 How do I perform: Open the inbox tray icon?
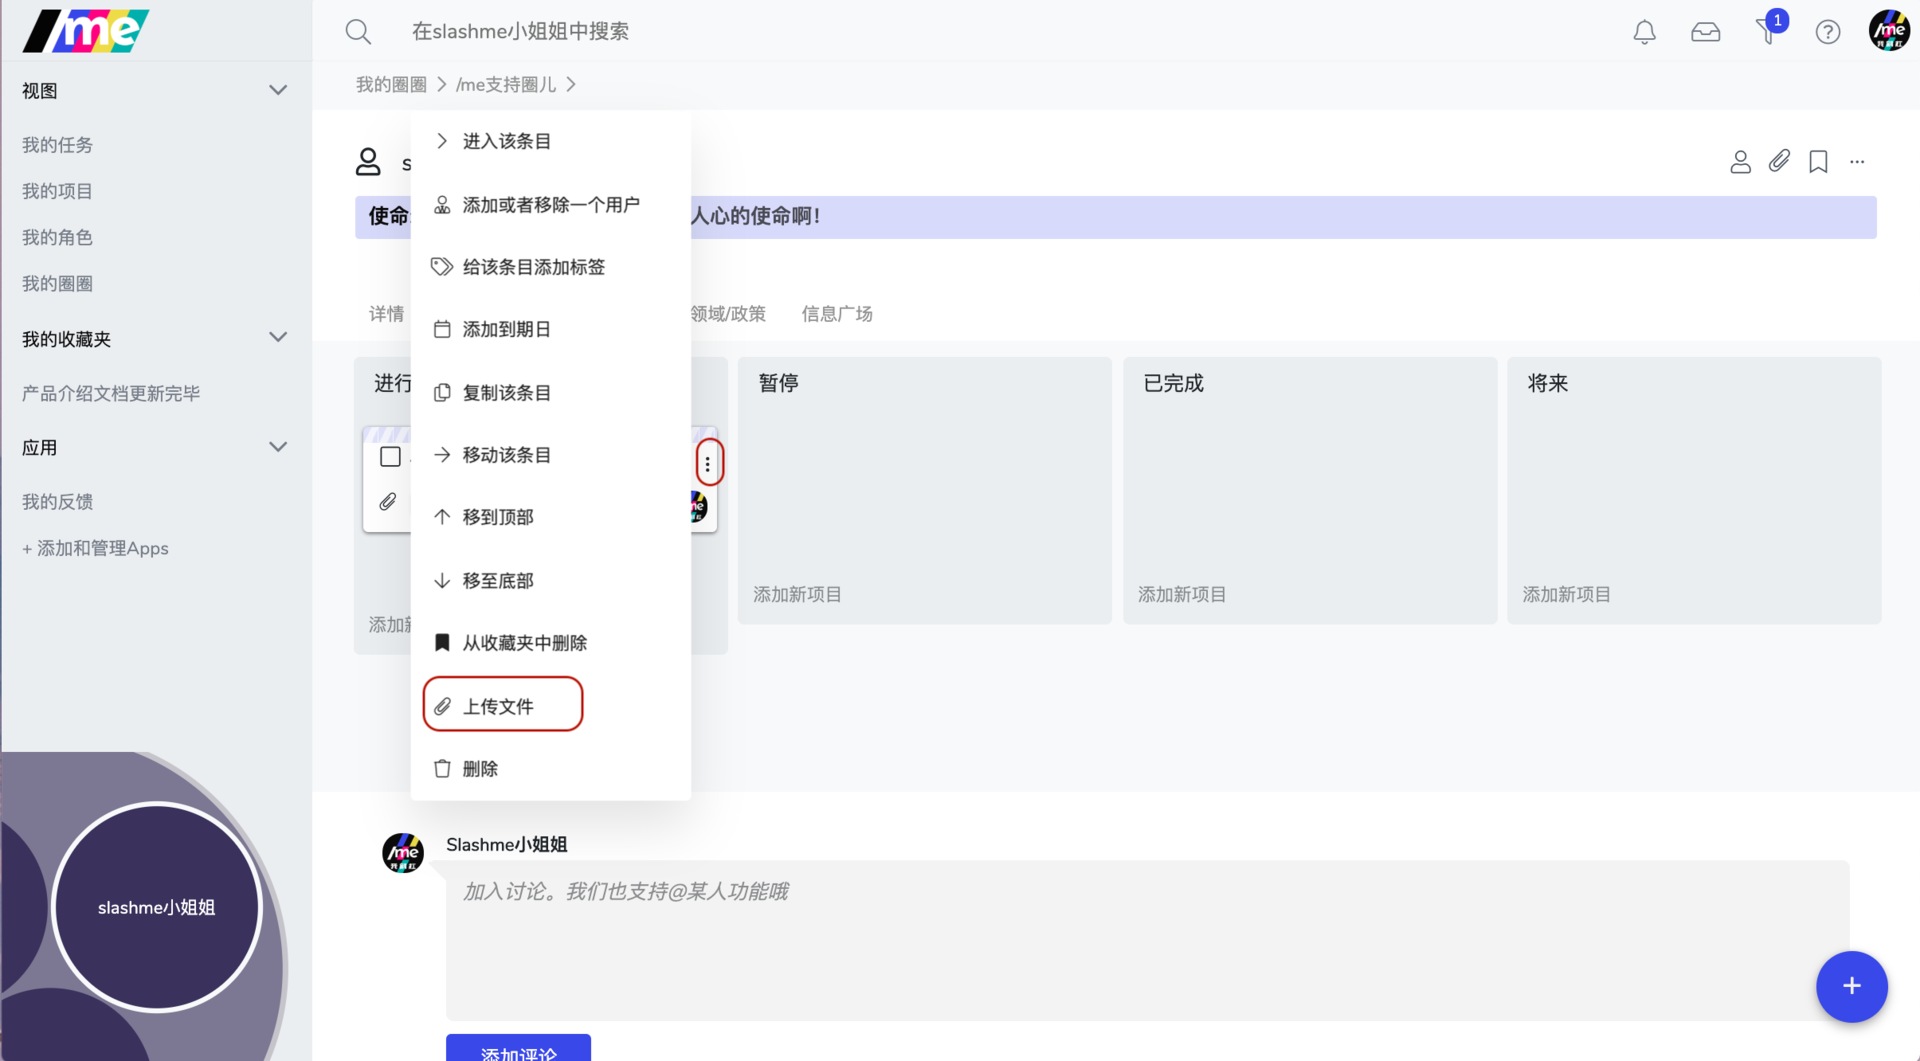tap(1705, 32)
